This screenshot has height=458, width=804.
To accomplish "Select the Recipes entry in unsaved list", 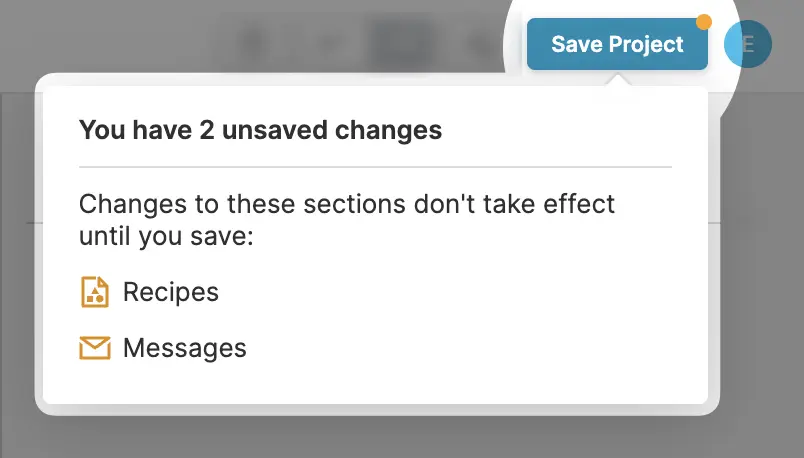I will (170, 292).
